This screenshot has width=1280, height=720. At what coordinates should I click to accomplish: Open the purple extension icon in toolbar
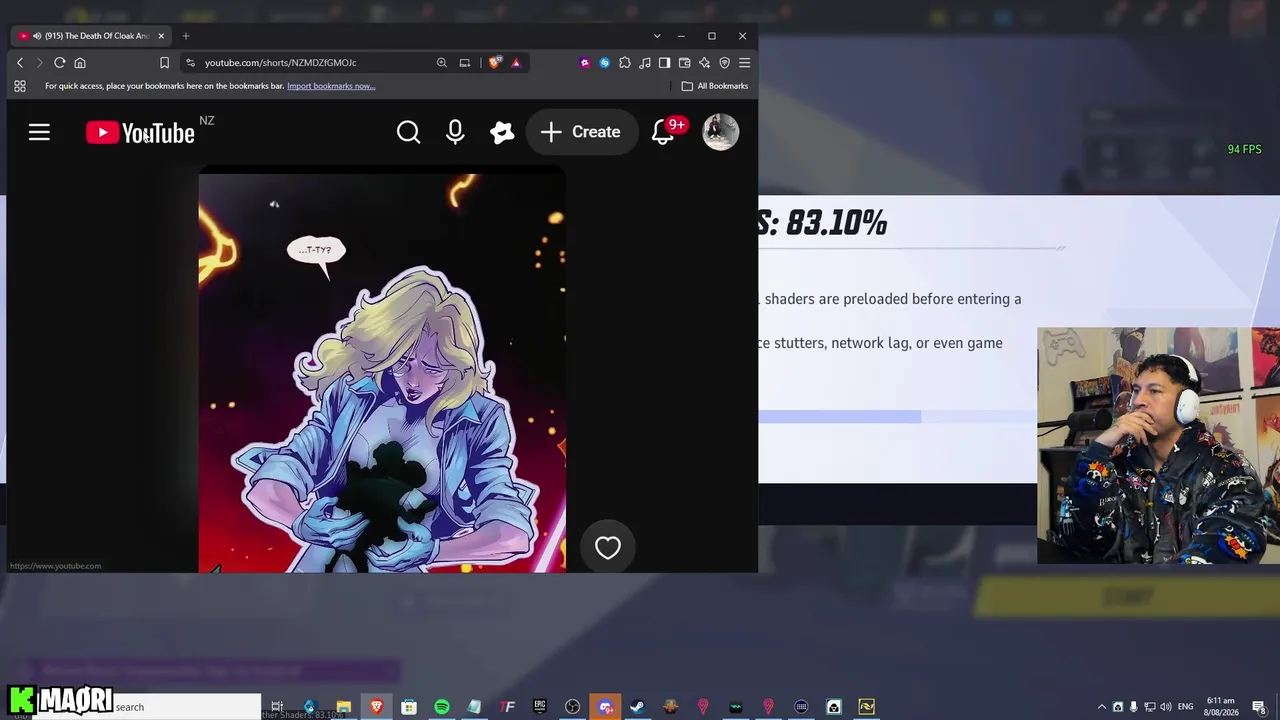point(585,63)
